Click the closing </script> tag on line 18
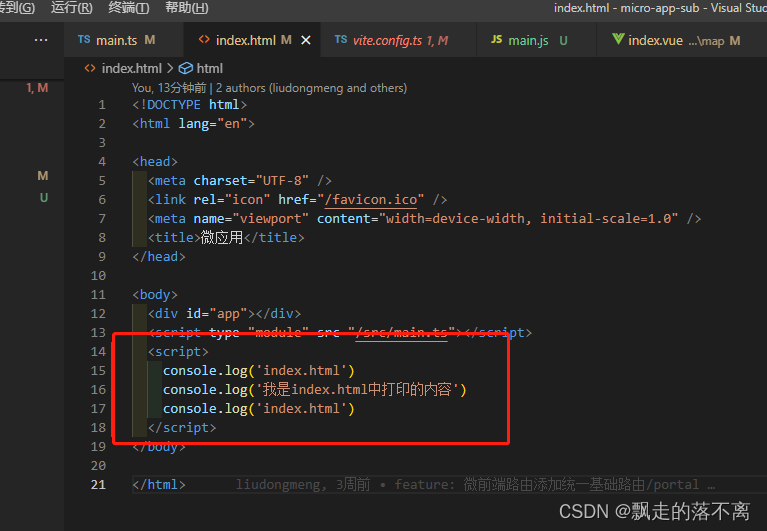The width and height of the screenshot is (767, 531). (x=182, y=428)
